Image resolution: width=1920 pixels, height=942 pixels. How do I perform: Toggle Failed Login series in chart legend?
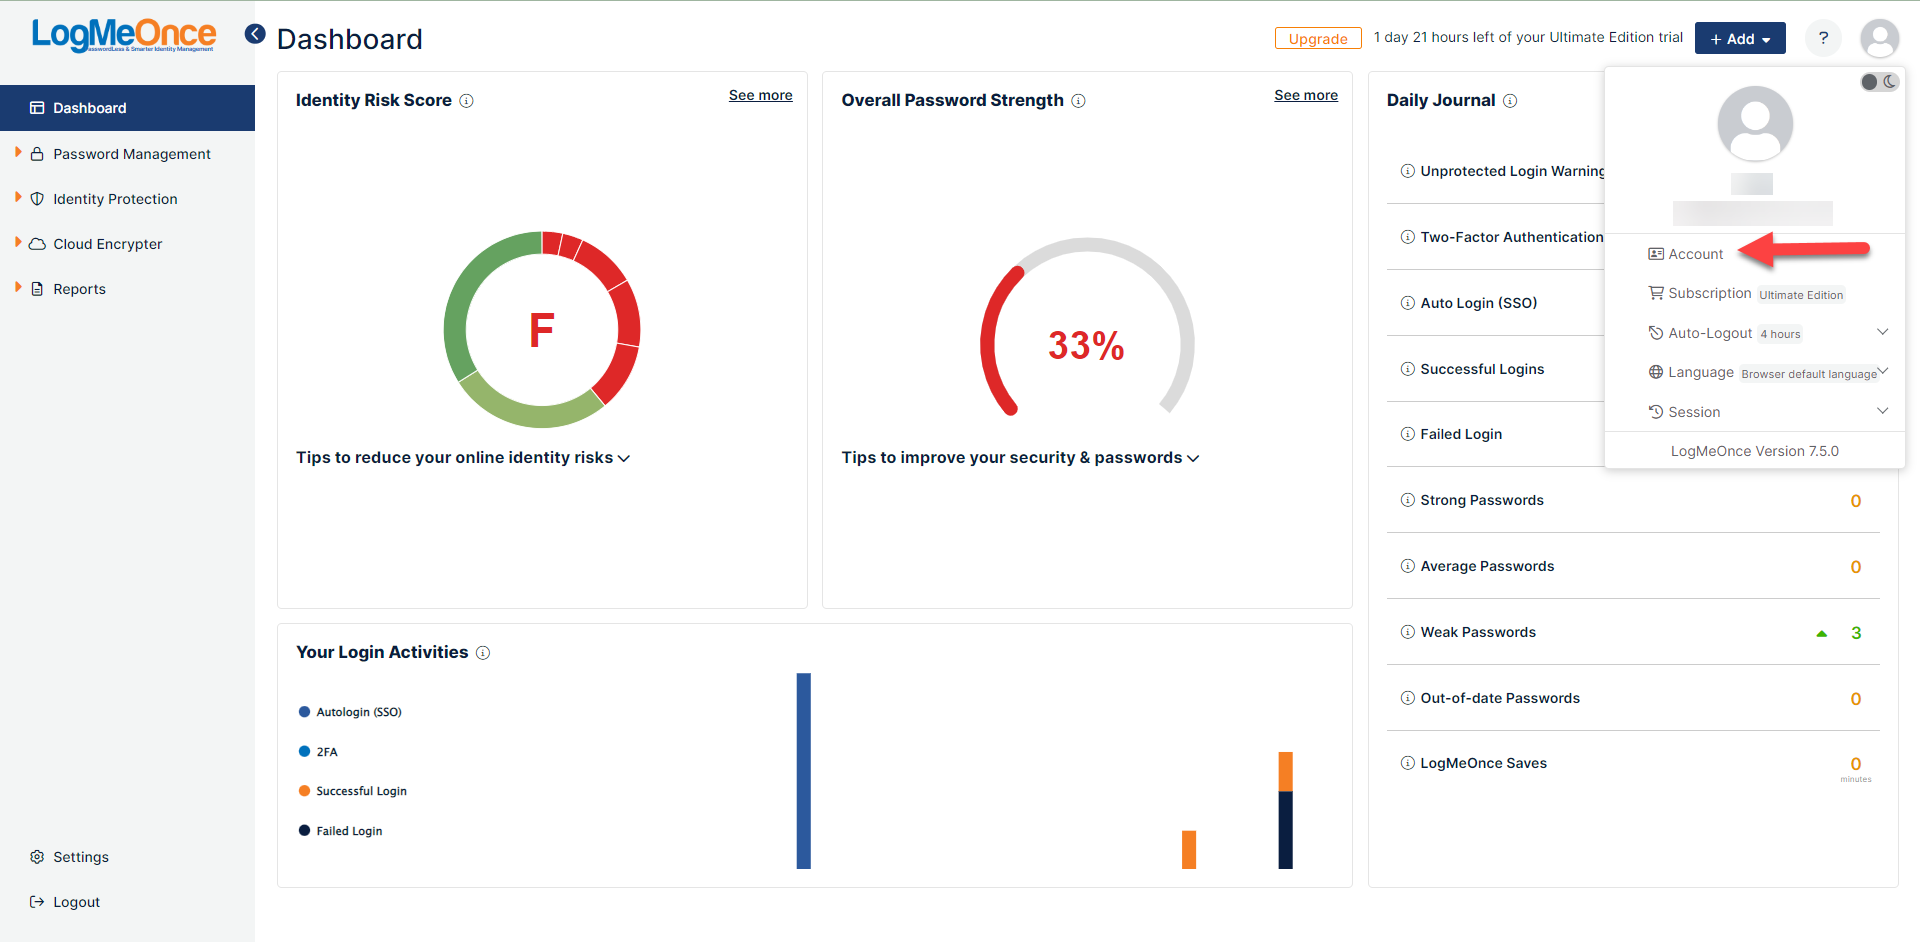[341, 831]
